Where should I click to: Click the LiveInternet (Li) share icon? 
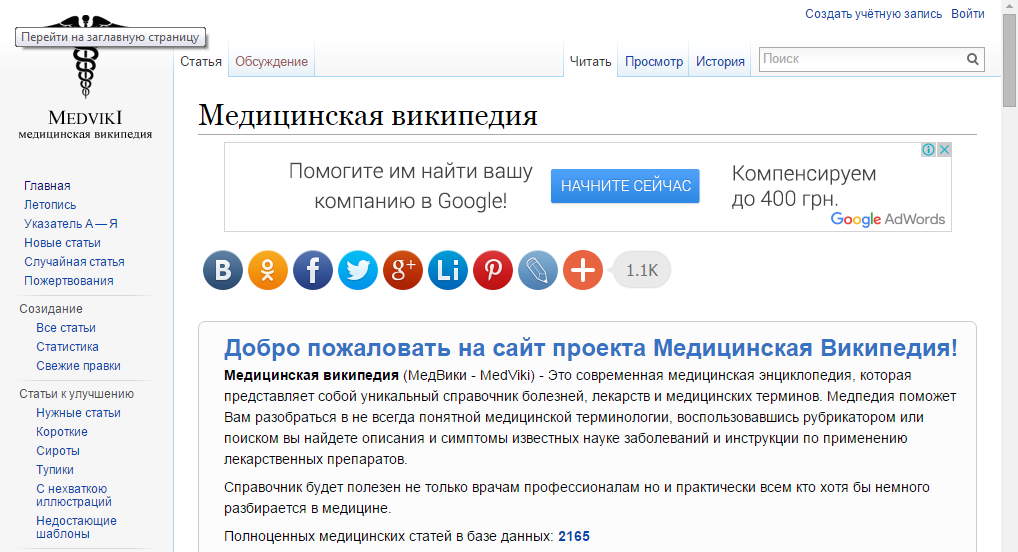pos(448,270)
